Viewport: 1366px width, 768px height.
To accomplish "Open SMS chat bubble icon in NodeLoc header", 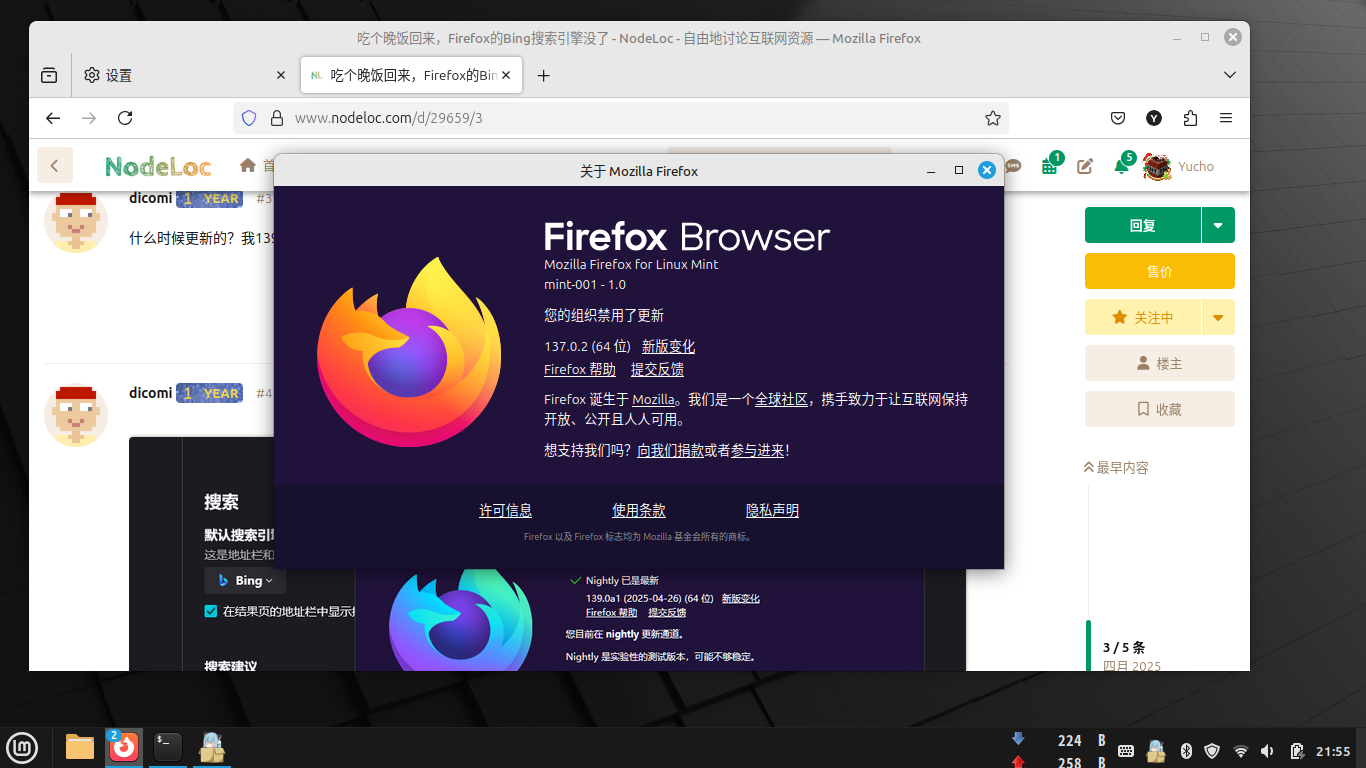I will [1013, 166].
